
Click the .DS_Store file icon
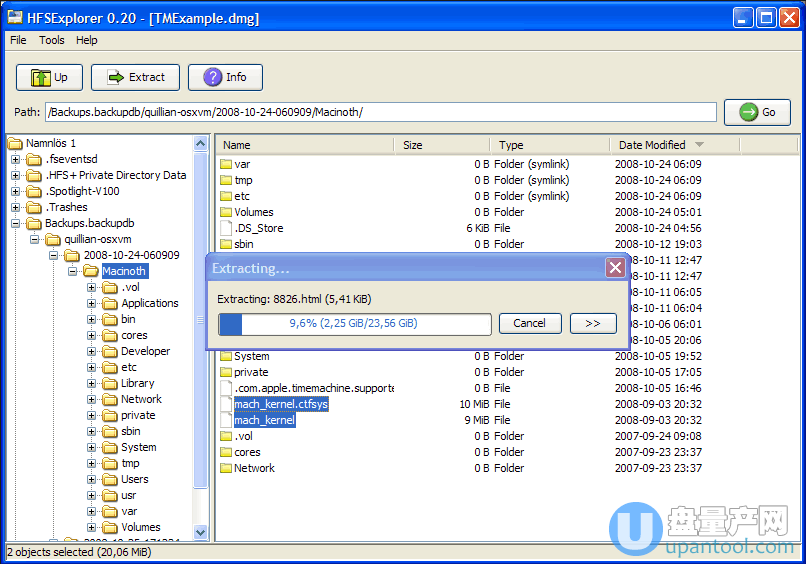coord(225,228)
